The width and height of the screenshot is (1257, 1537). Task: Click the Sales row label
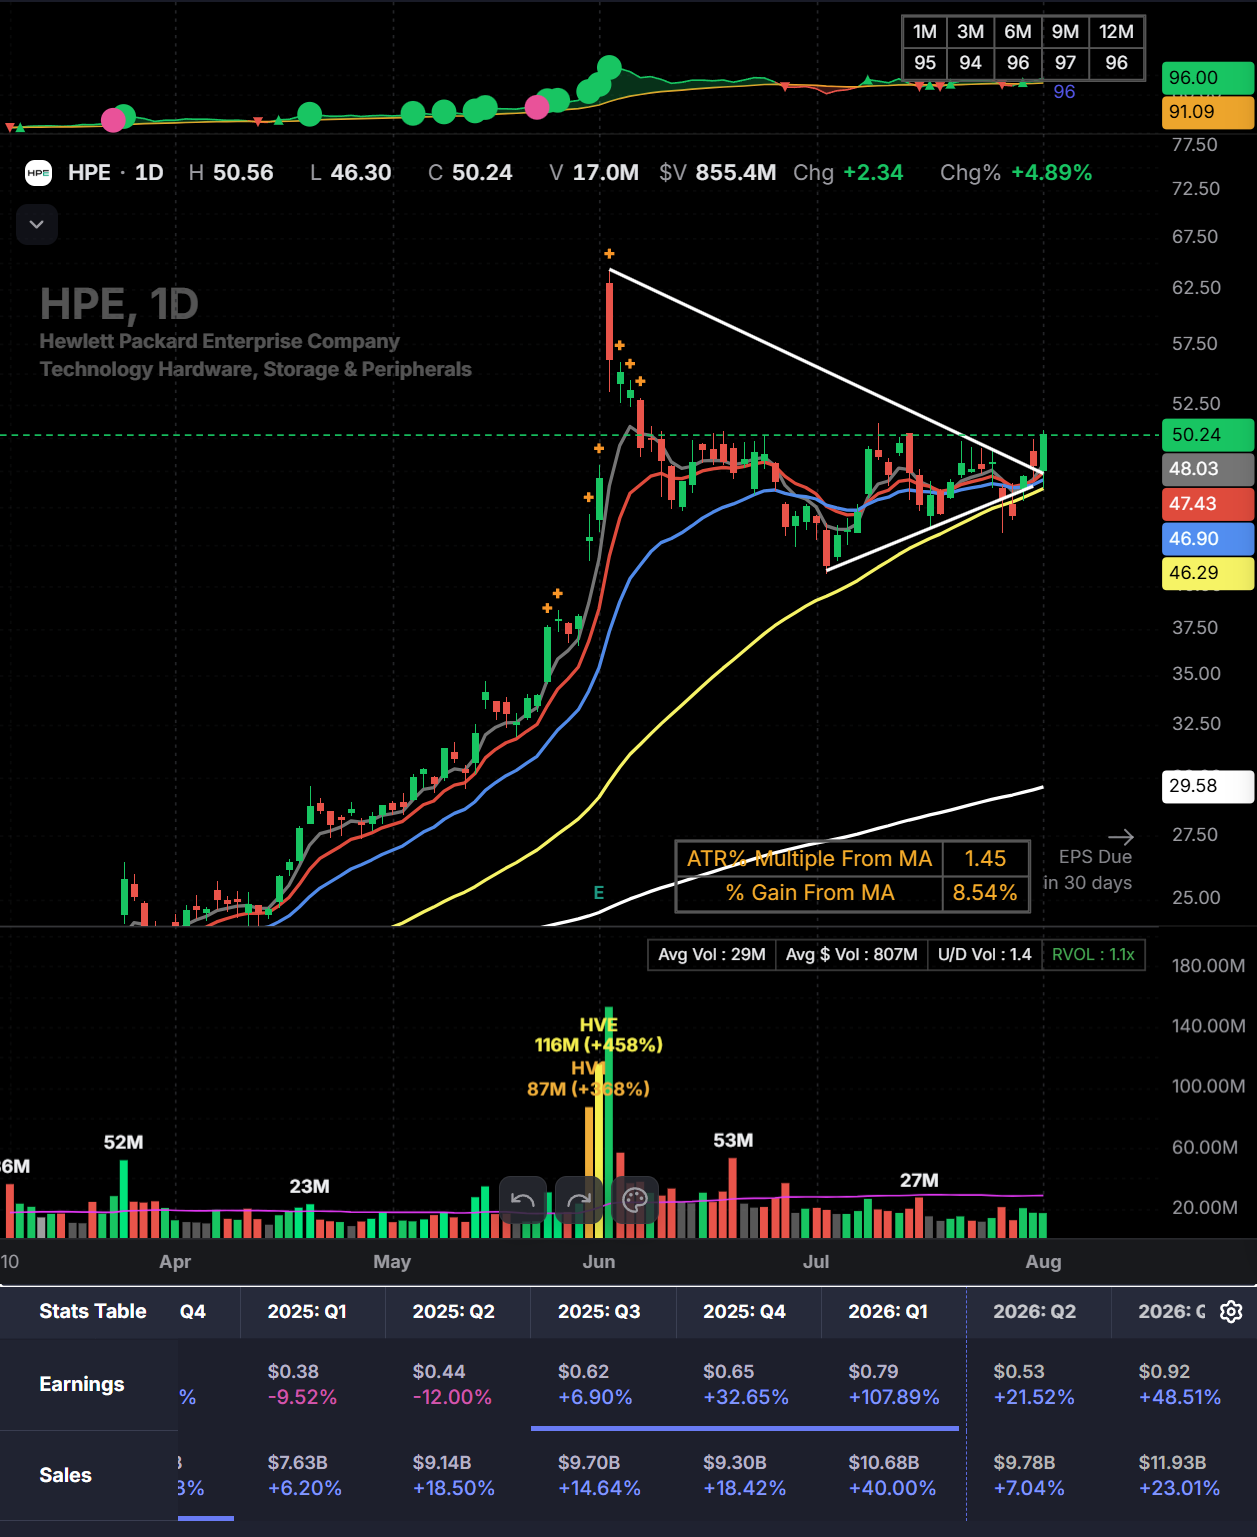point(66,1475)
